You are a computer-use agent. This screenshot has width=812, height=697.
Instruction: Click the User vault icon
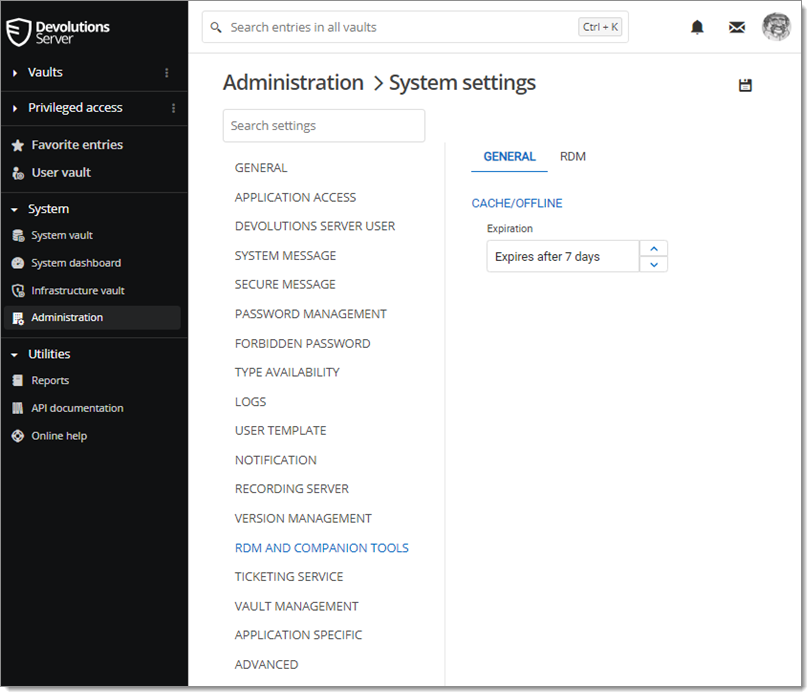[18, 173]
